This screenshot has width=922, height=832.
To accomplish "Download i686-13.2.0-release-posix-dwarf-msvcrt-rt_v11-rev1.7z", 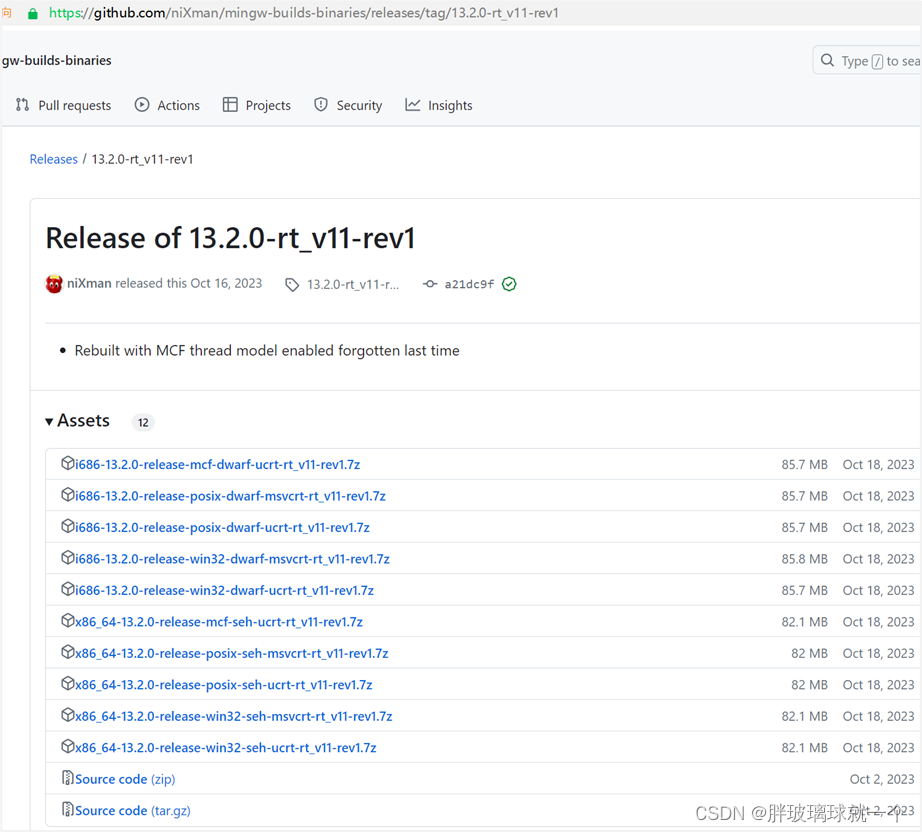I will 230,496.
